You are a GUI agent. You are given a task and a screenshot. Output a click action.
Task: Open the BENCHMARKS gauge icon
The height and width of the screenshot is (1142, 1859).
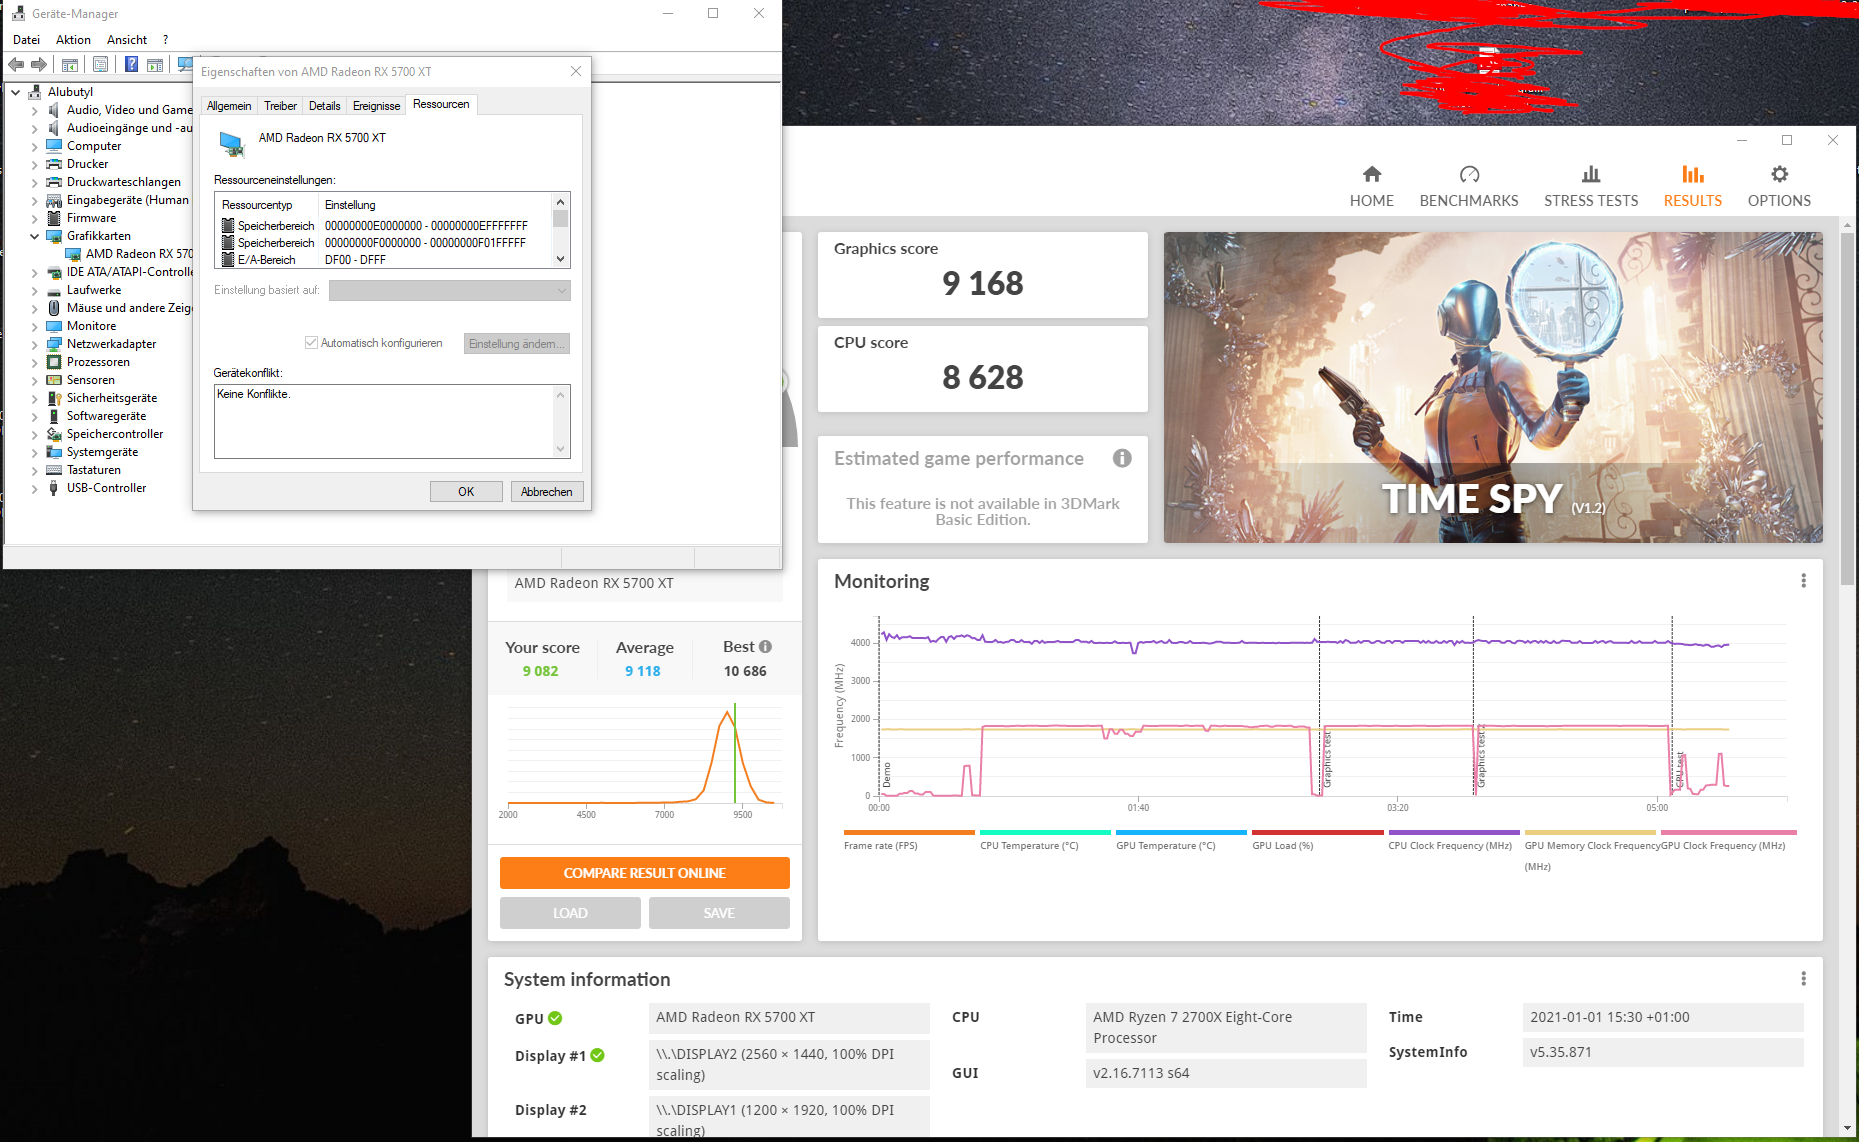(1468, 174)
